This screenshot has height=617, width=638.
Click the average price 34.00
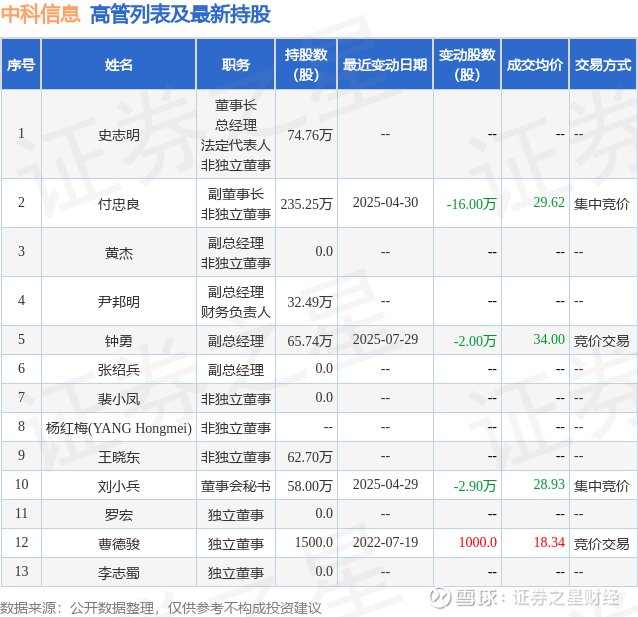click(x=549, y=339)
